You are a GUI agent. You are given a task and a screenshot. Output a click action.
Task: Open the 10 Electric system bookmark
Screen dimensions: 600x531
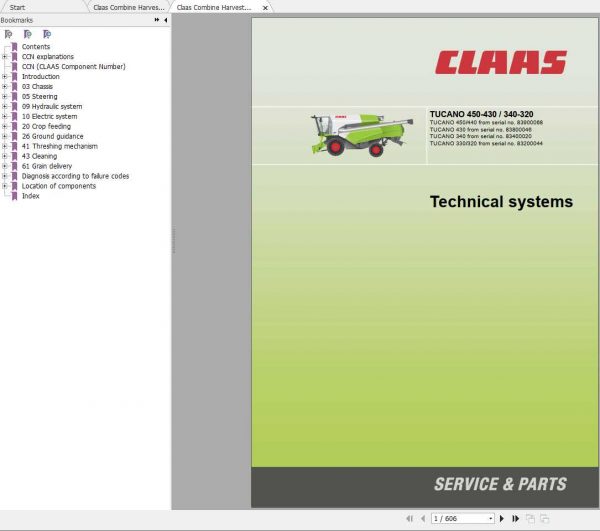[49, 116]
